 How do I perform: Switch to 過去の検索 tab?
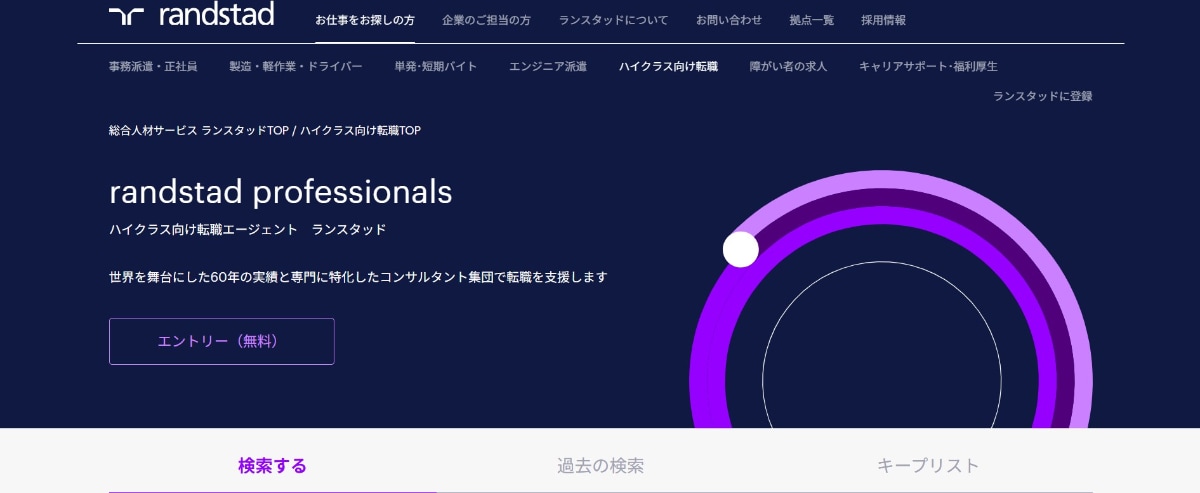pyautogui.click(x=600, y=466)
